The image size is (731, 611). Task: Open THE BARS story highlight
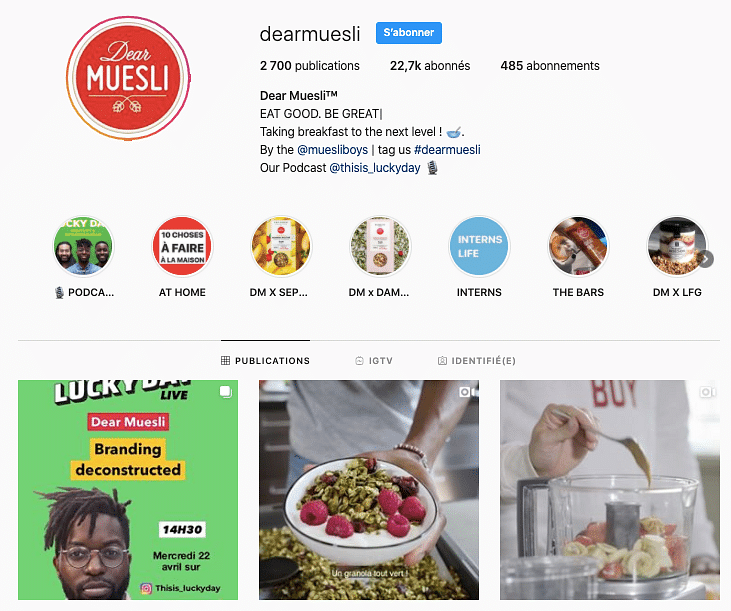click(x=578, y=246)
